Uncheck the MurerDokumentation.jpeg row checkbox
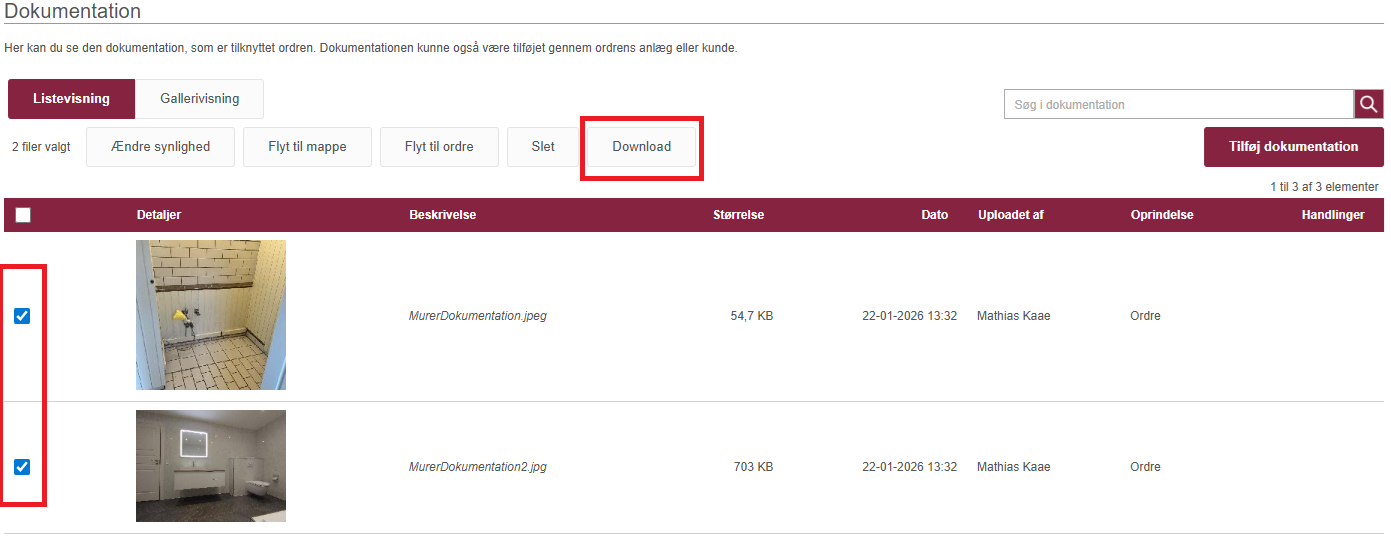Screen dimensions: 1391x538 [x=22, y=316]
